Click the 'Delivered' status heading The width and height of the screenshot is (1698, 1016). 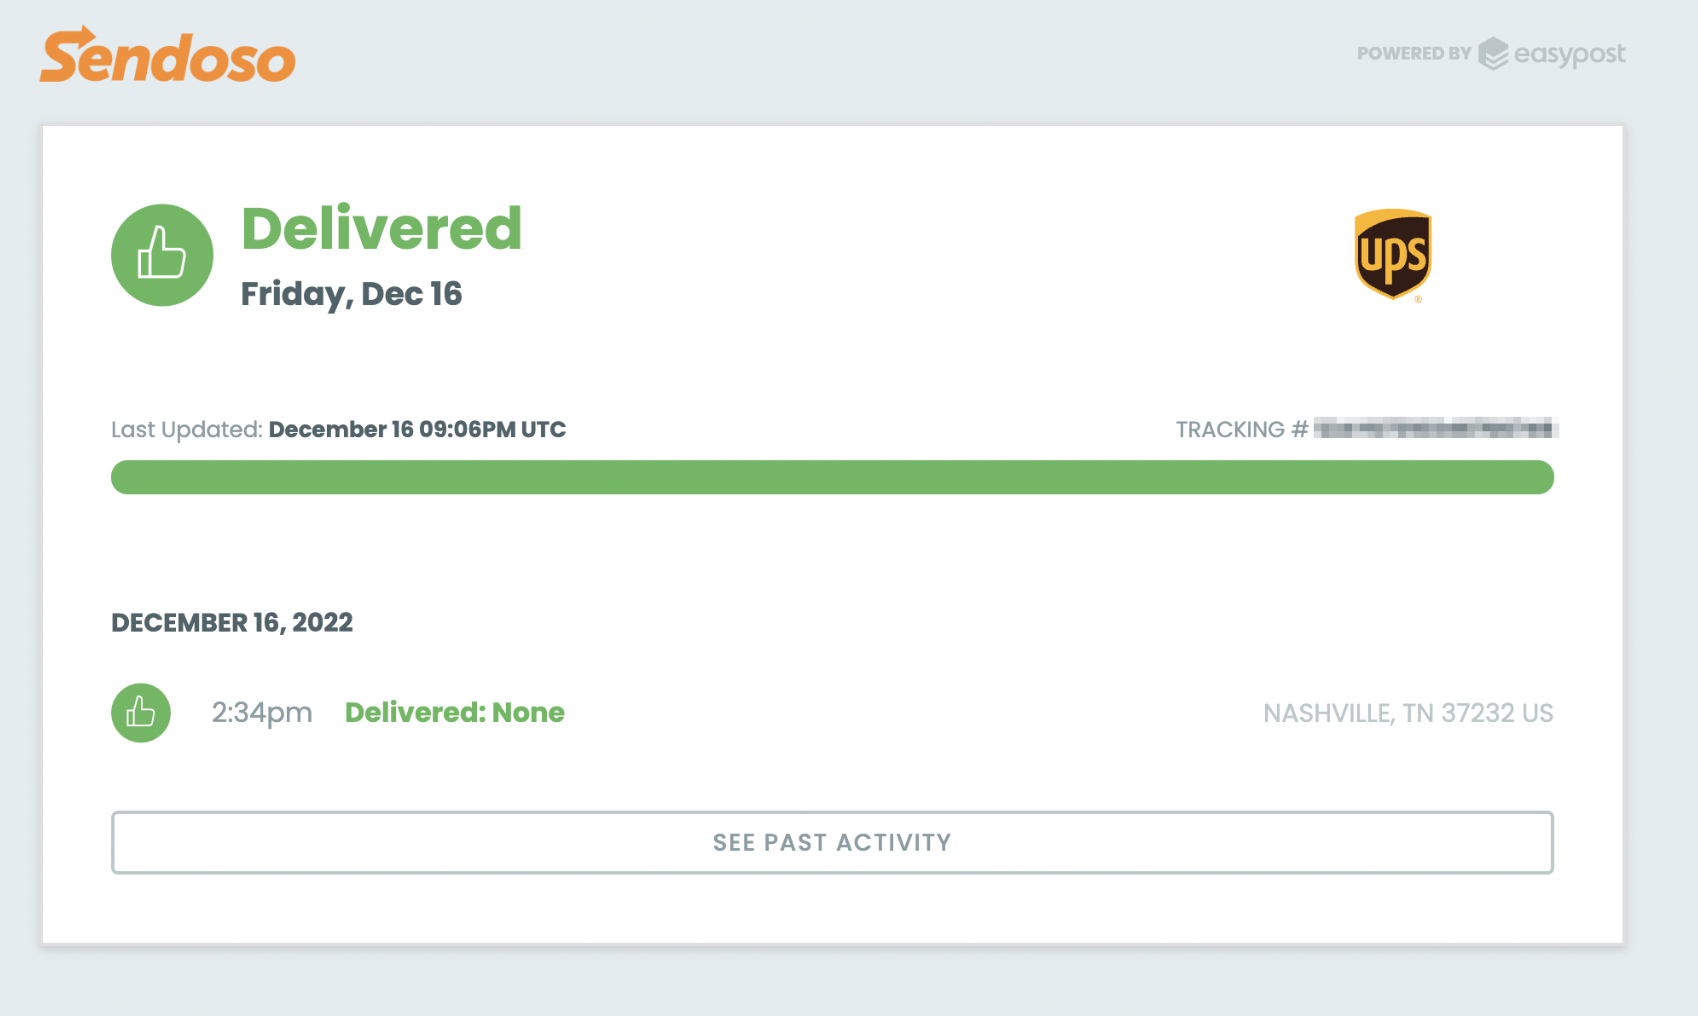click(381, 228)
